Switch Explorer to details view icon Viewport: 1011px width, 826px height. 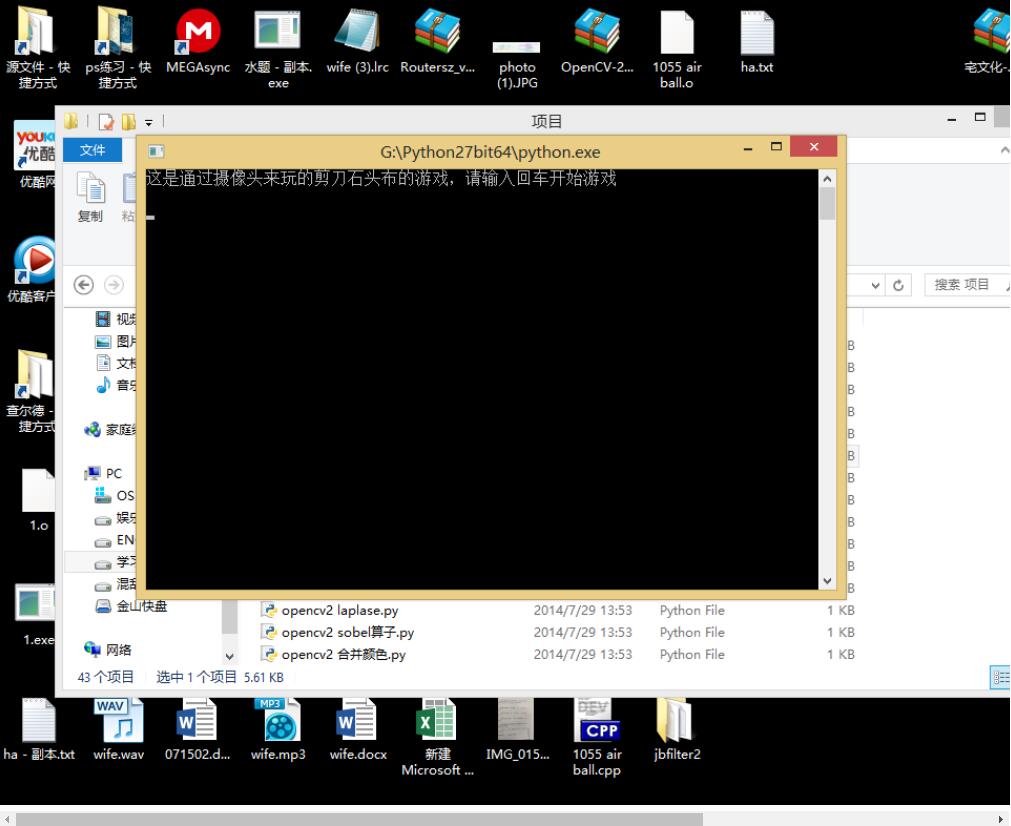pos(999,678)
